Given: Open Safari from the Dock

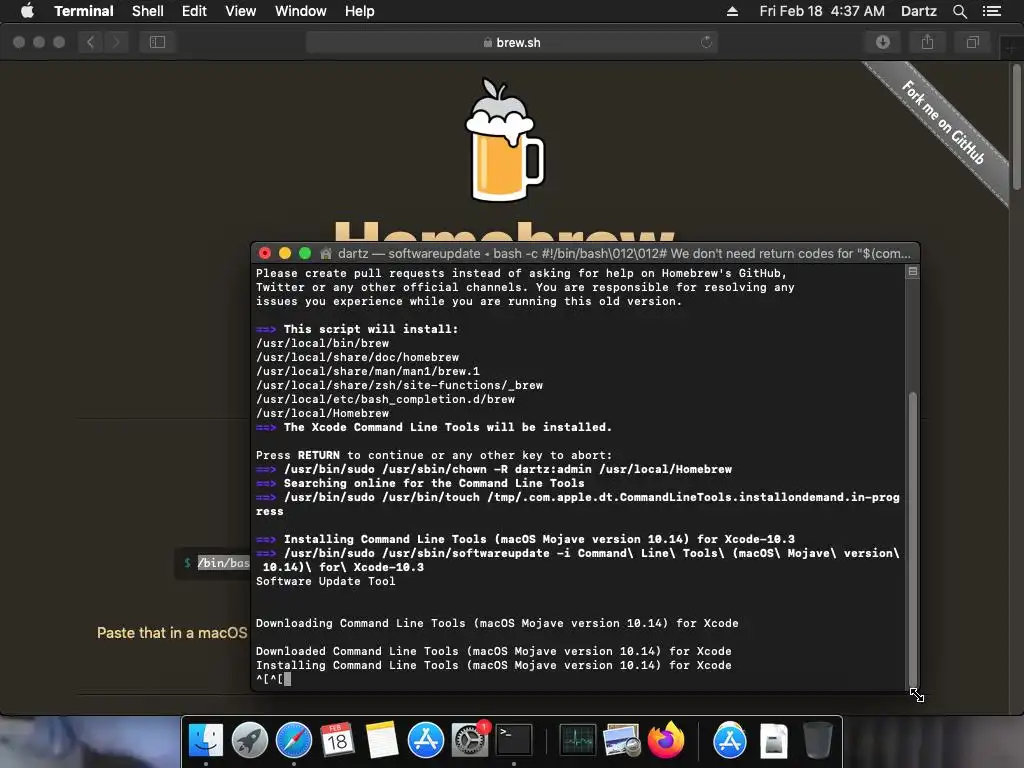Looking at the screenshot, I should click(x=294, y=741).
